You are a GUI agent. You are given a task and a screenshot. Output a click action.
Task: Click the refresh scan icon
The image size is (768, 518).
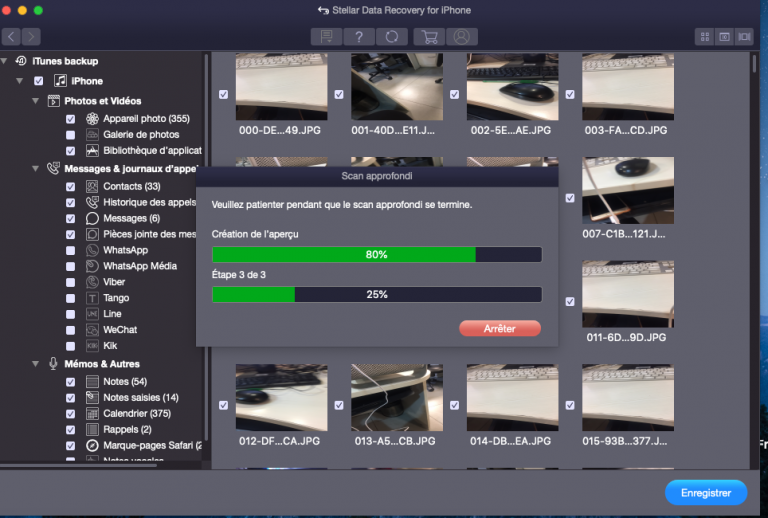pos(392,37)
